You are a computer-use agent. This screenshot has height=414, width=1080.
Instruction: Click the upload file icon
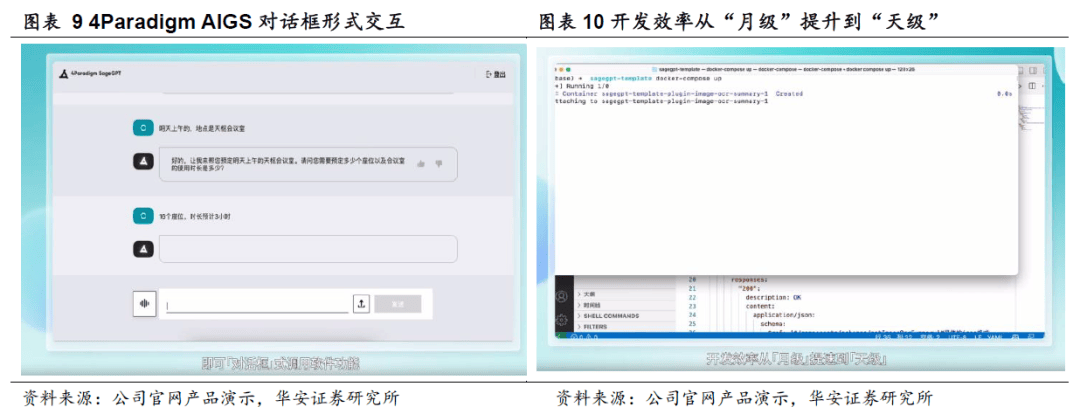click(361, 304)
